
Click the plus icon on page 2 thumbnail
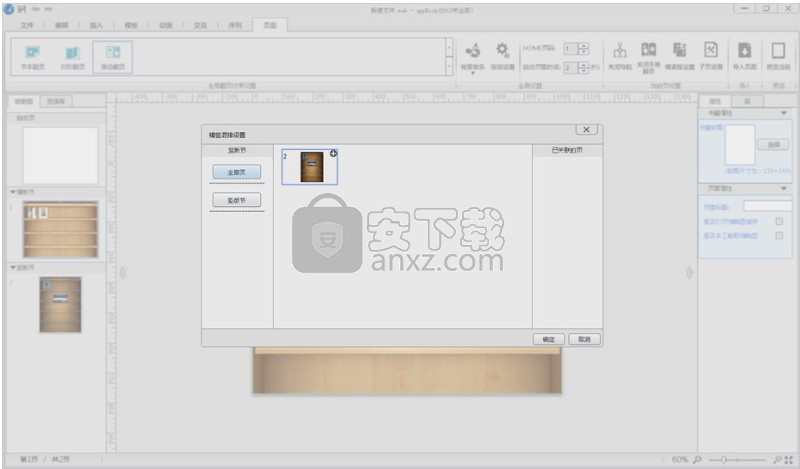(333, 153)
